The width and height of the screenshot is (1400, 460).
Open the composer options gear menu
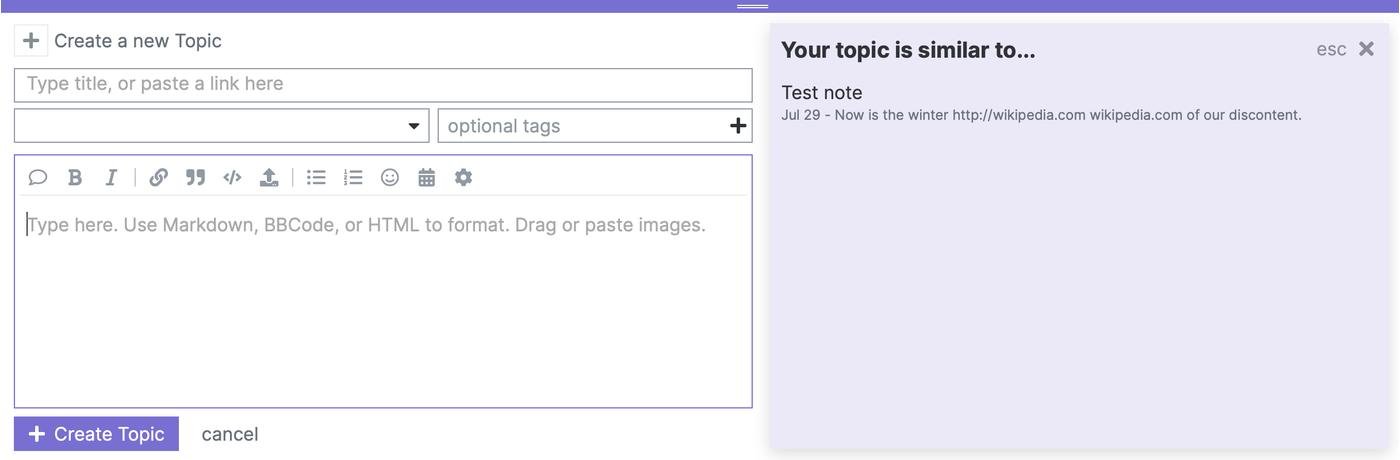pyautogui.click(x=463, y=177)
